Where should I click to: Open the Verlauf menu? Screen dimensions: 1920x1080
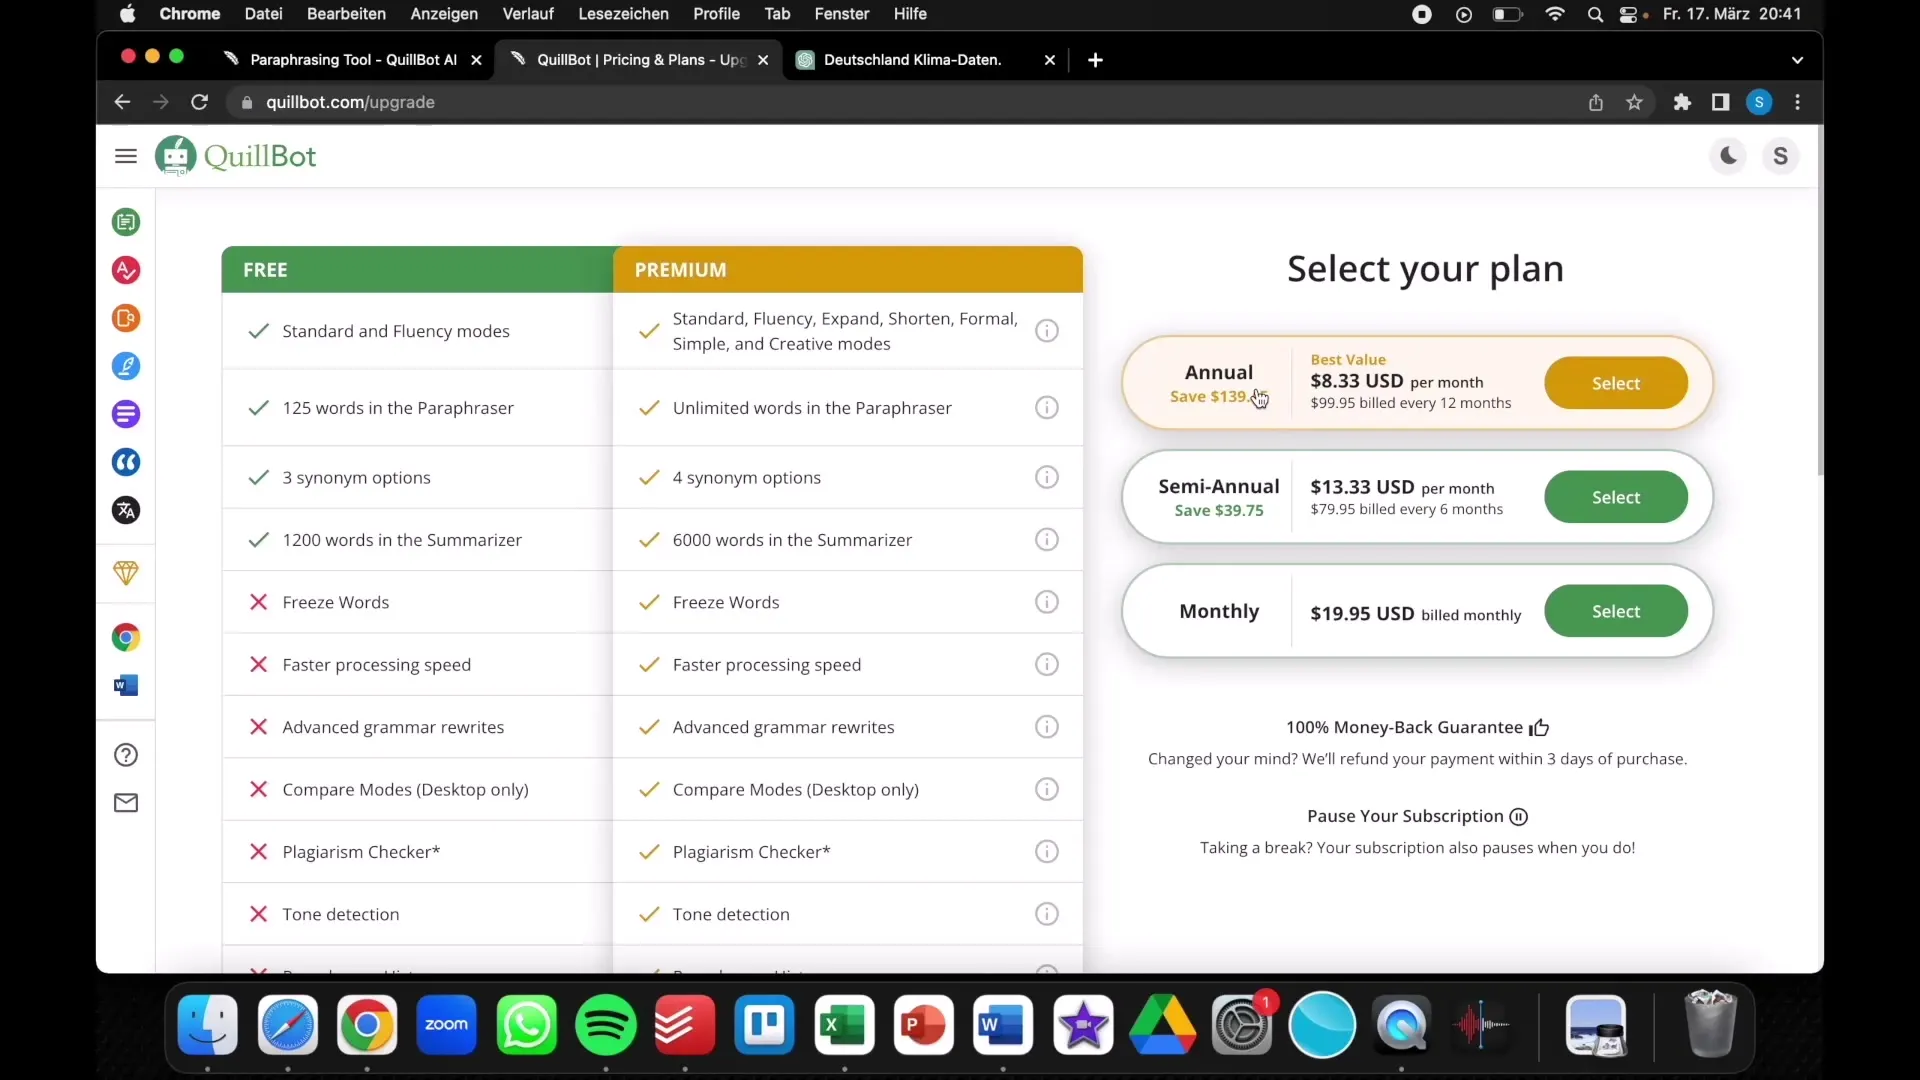[528, 14]
